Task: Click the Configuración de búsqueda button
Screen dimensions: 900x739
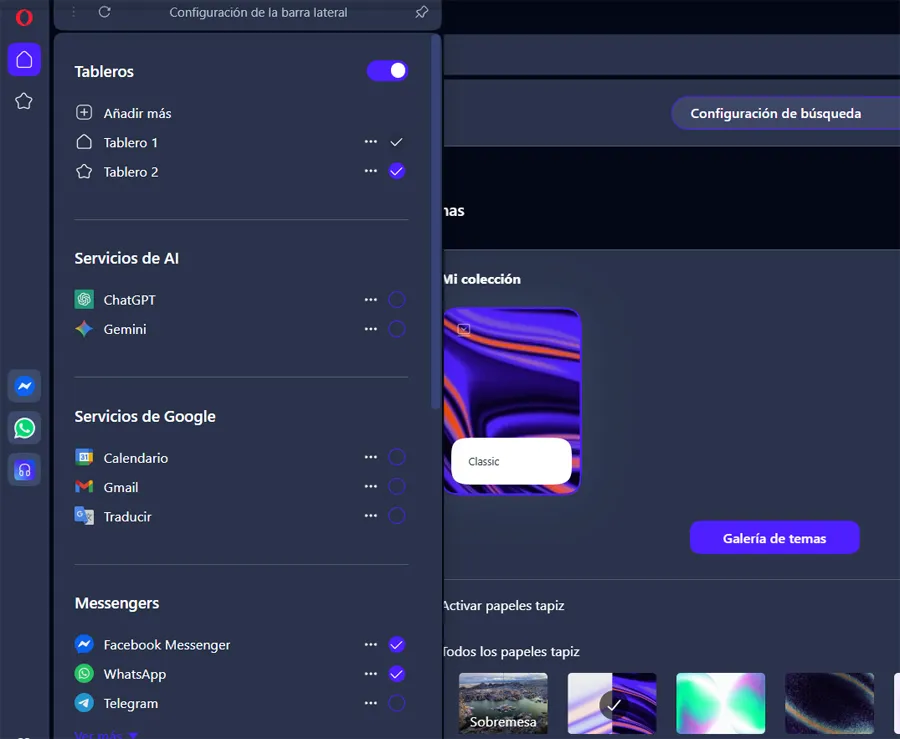Action: 775,114
